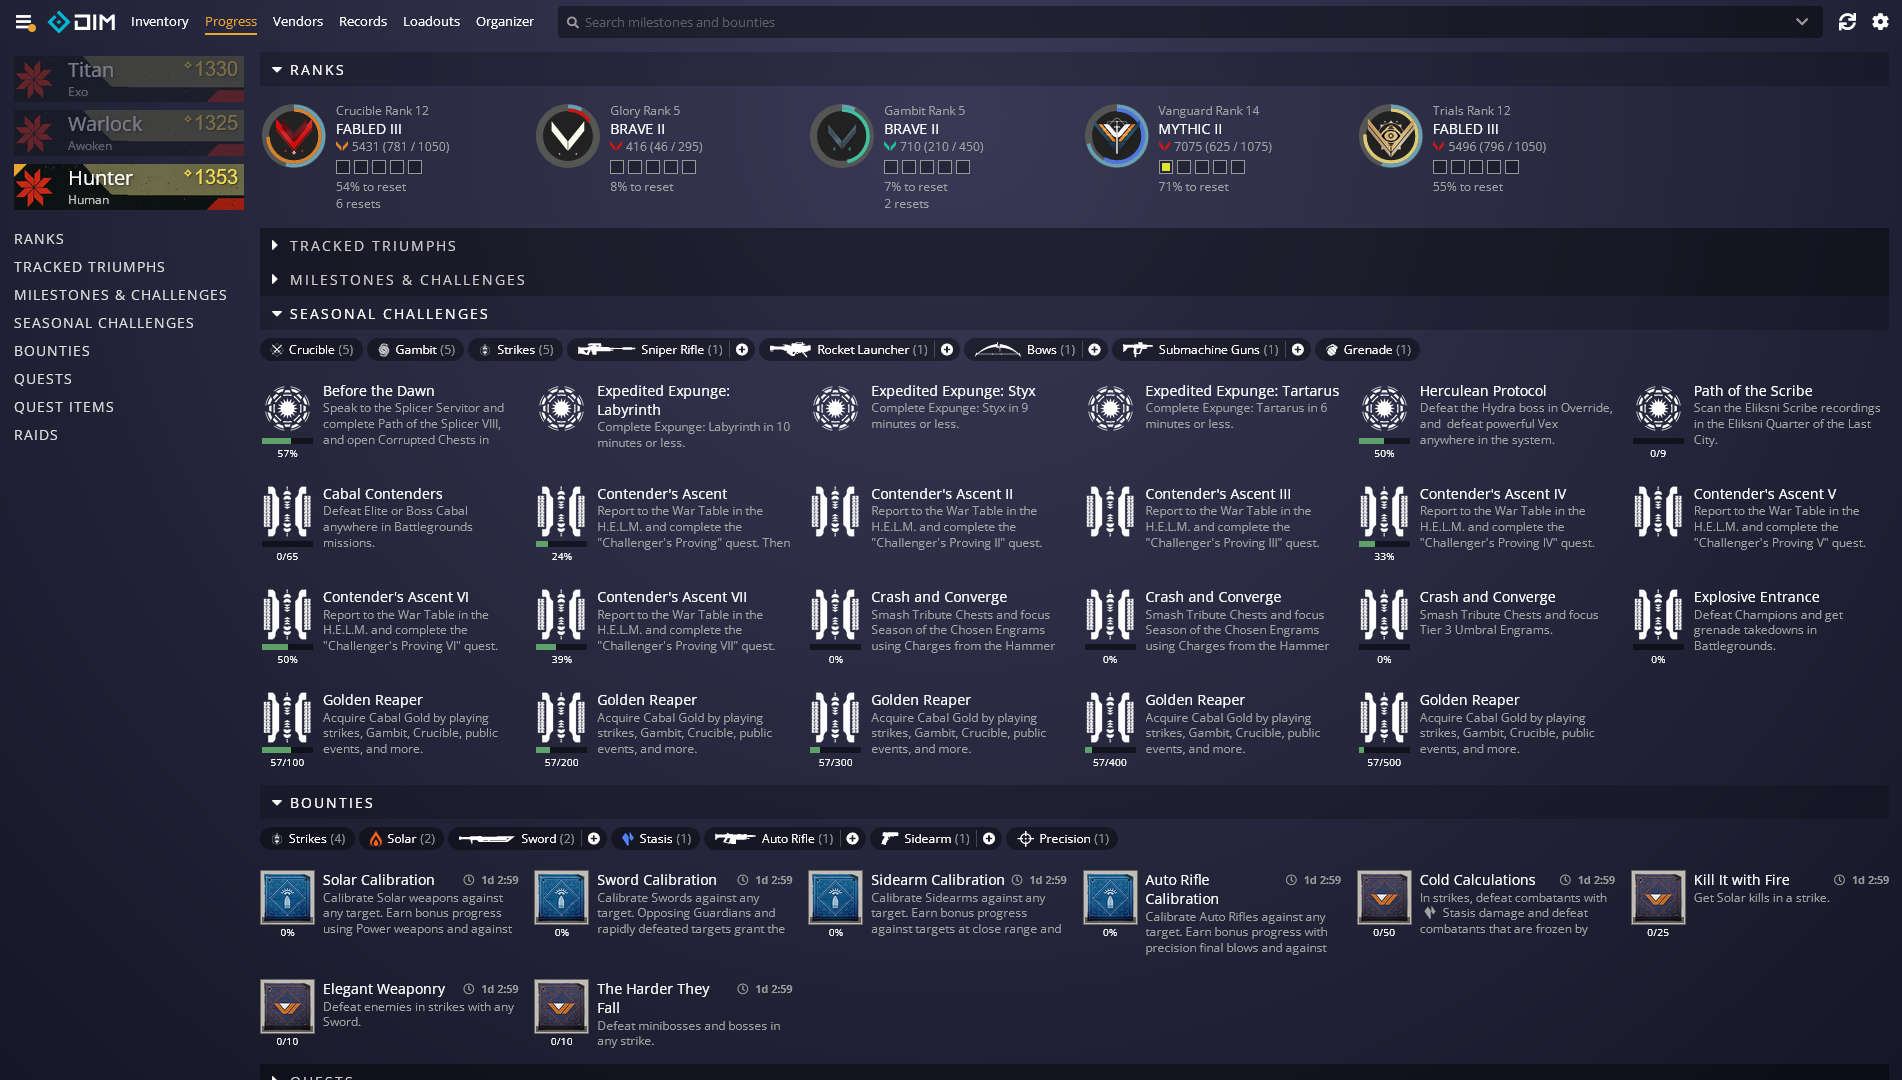Click the Gambit Rank emblem icon

click(842, 136)
